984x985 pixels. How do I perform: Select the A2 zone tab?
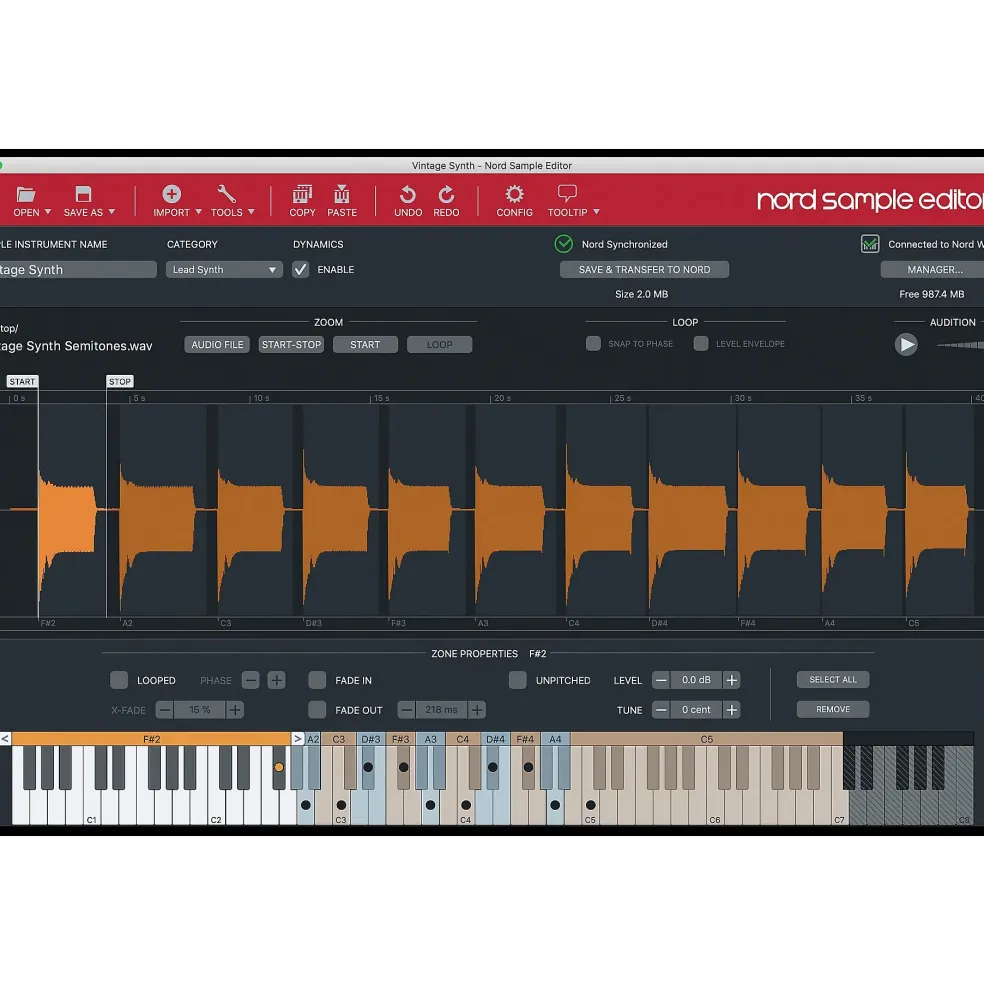pos(313,739)
